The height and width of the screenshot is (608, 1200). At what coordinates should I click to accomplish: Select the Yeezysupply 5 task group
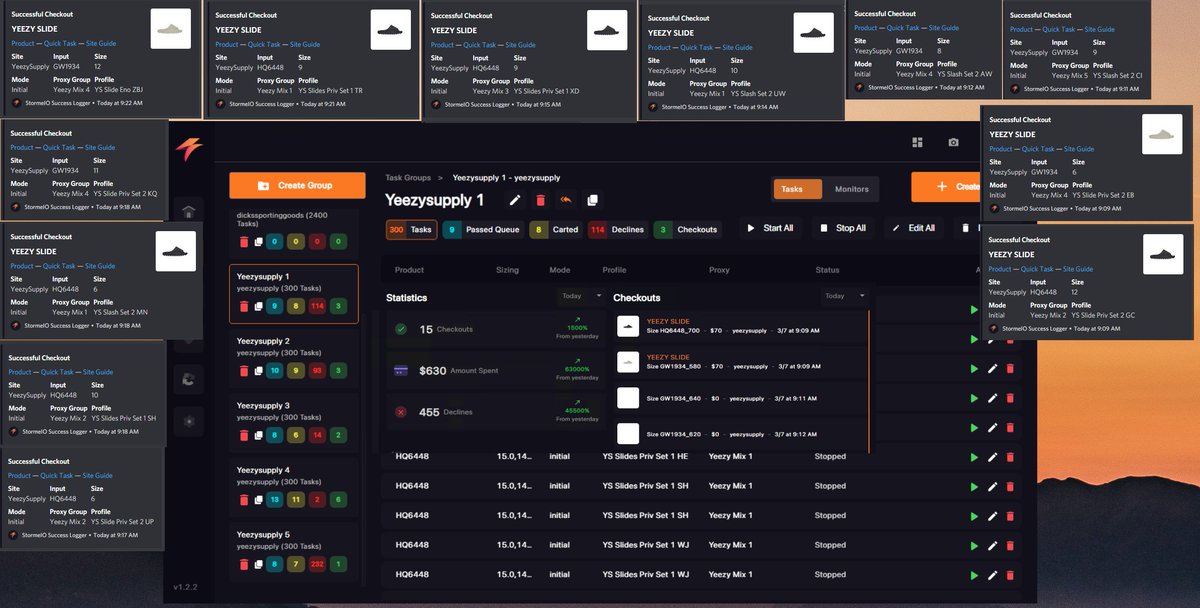tap(294, 552)
